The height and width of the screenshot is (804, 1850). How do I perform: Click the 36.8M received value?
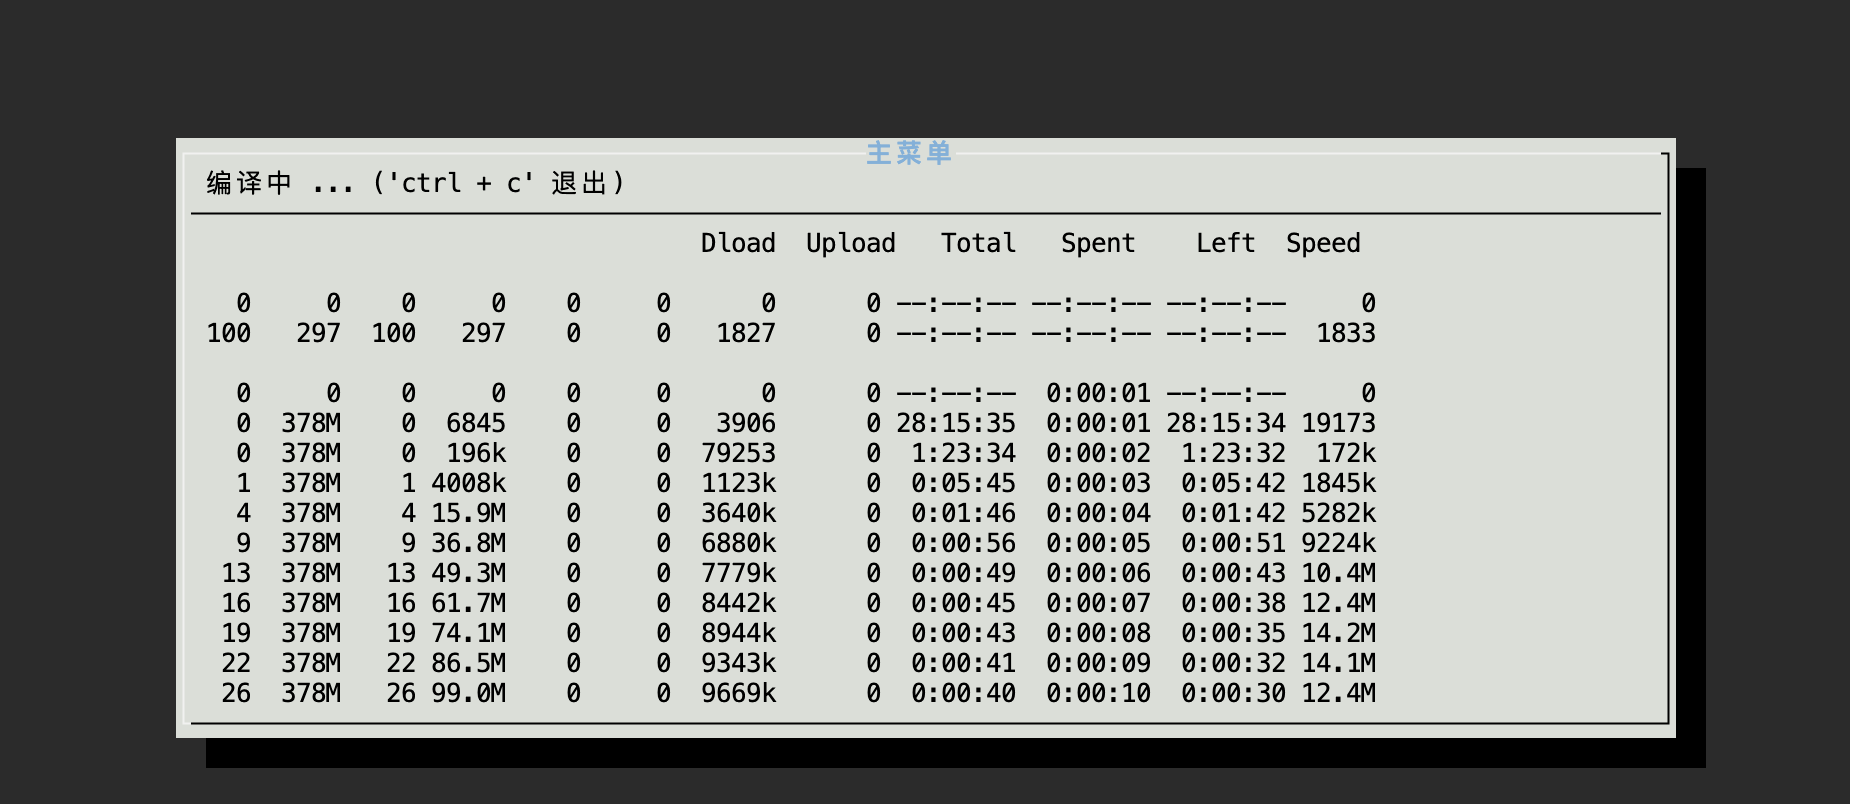468,543
